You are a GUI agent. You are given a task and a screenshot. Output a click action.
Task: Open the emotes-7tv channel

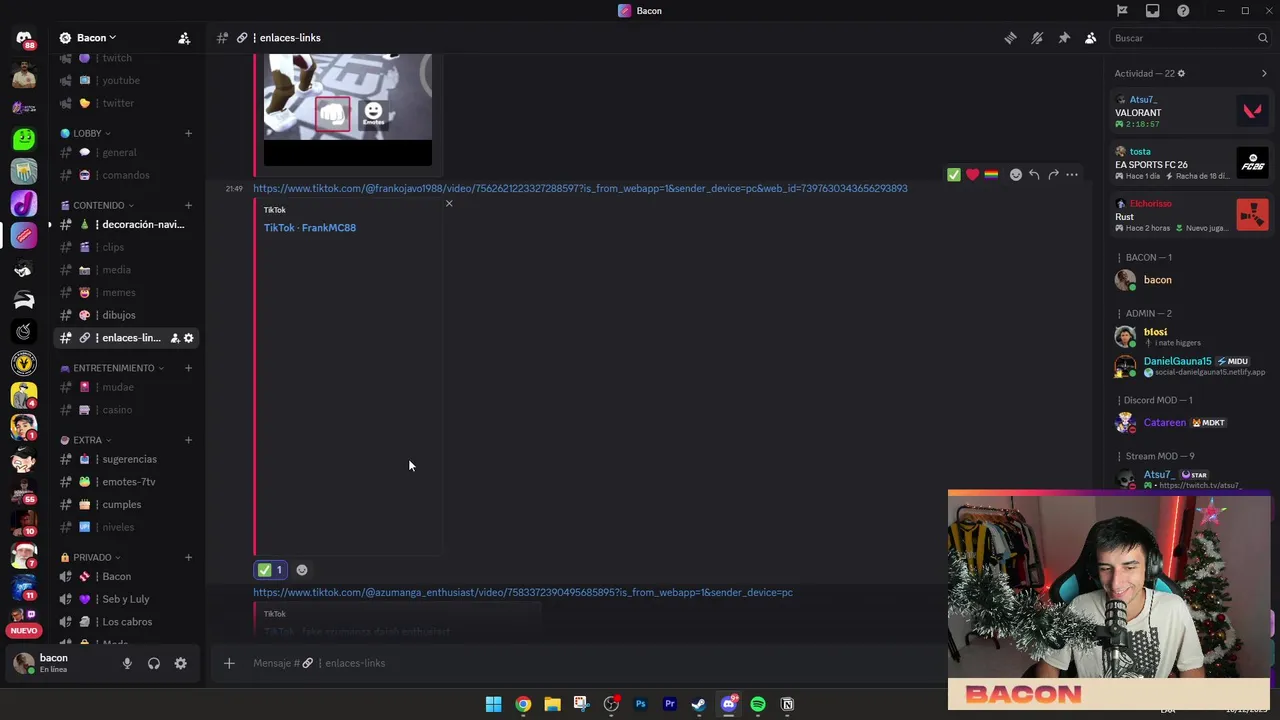126,482
